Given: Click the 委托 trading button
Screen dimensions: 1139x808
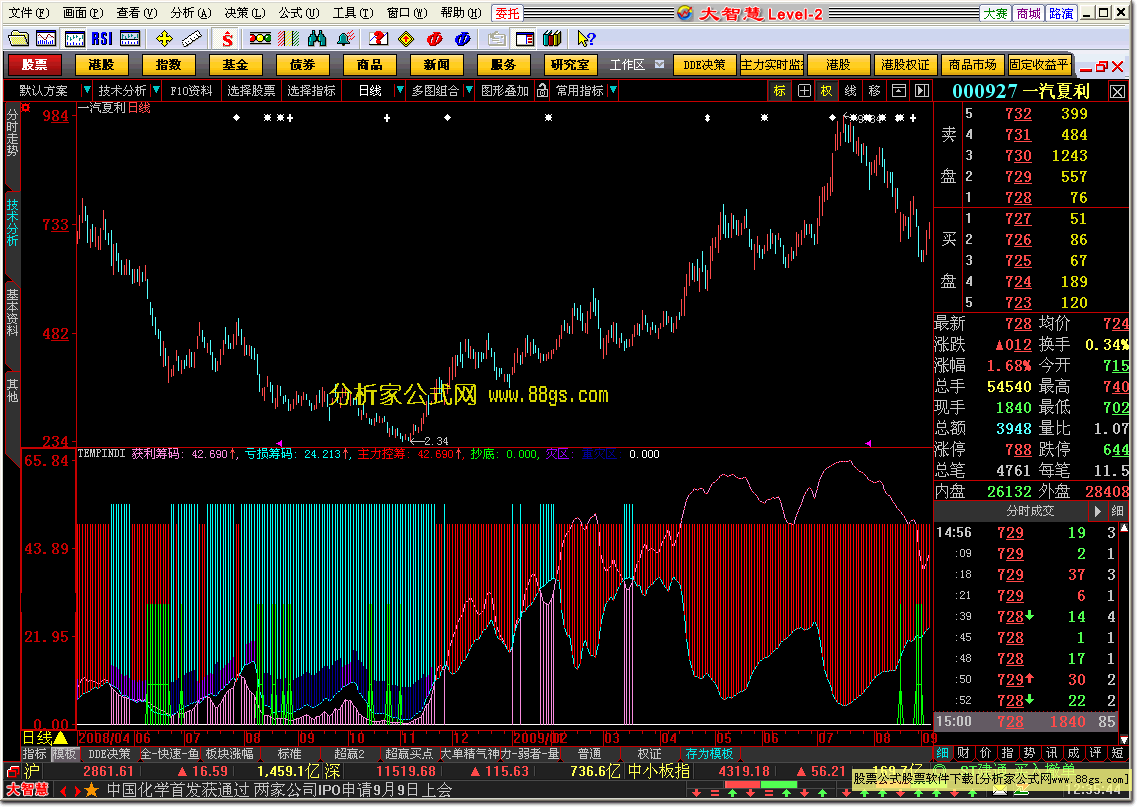Looking at the screenshot, I should [507, 13].
